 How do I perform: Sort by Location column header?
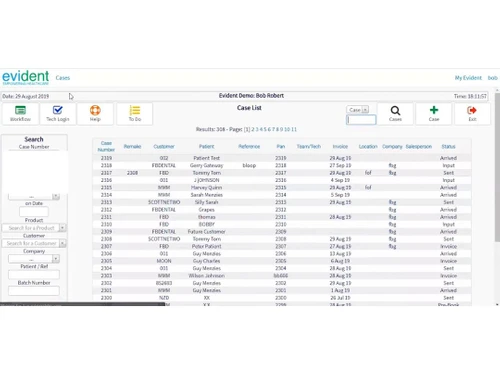point(368,146)
